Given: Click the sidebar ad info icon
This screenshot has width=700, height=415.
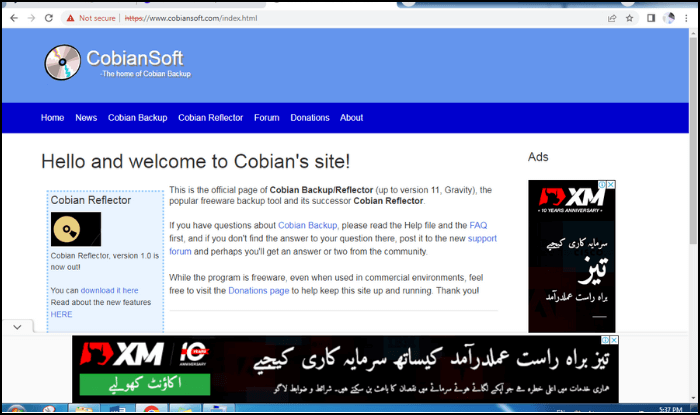Looking at the screenshot, I should [602, 184].
